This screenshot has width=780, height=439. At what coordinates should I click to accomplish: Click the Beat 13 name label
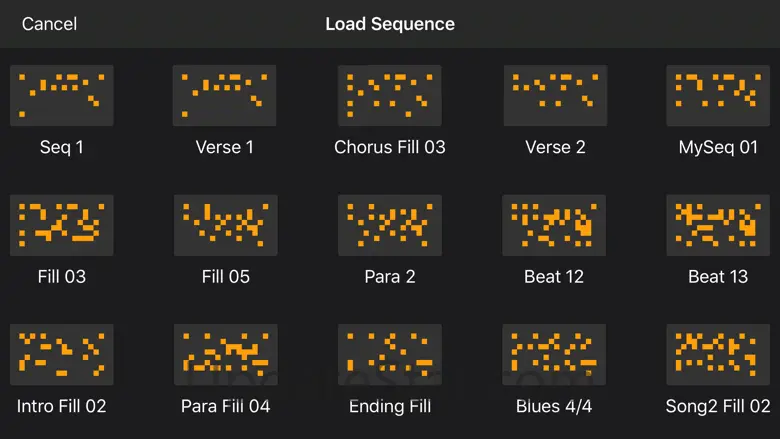[x=718, y=277]
